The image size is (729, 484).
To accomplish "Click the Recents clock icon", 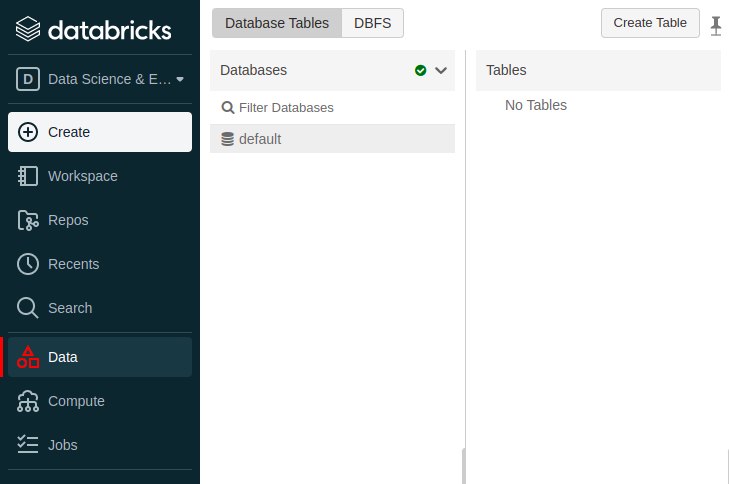I will 28,264.
